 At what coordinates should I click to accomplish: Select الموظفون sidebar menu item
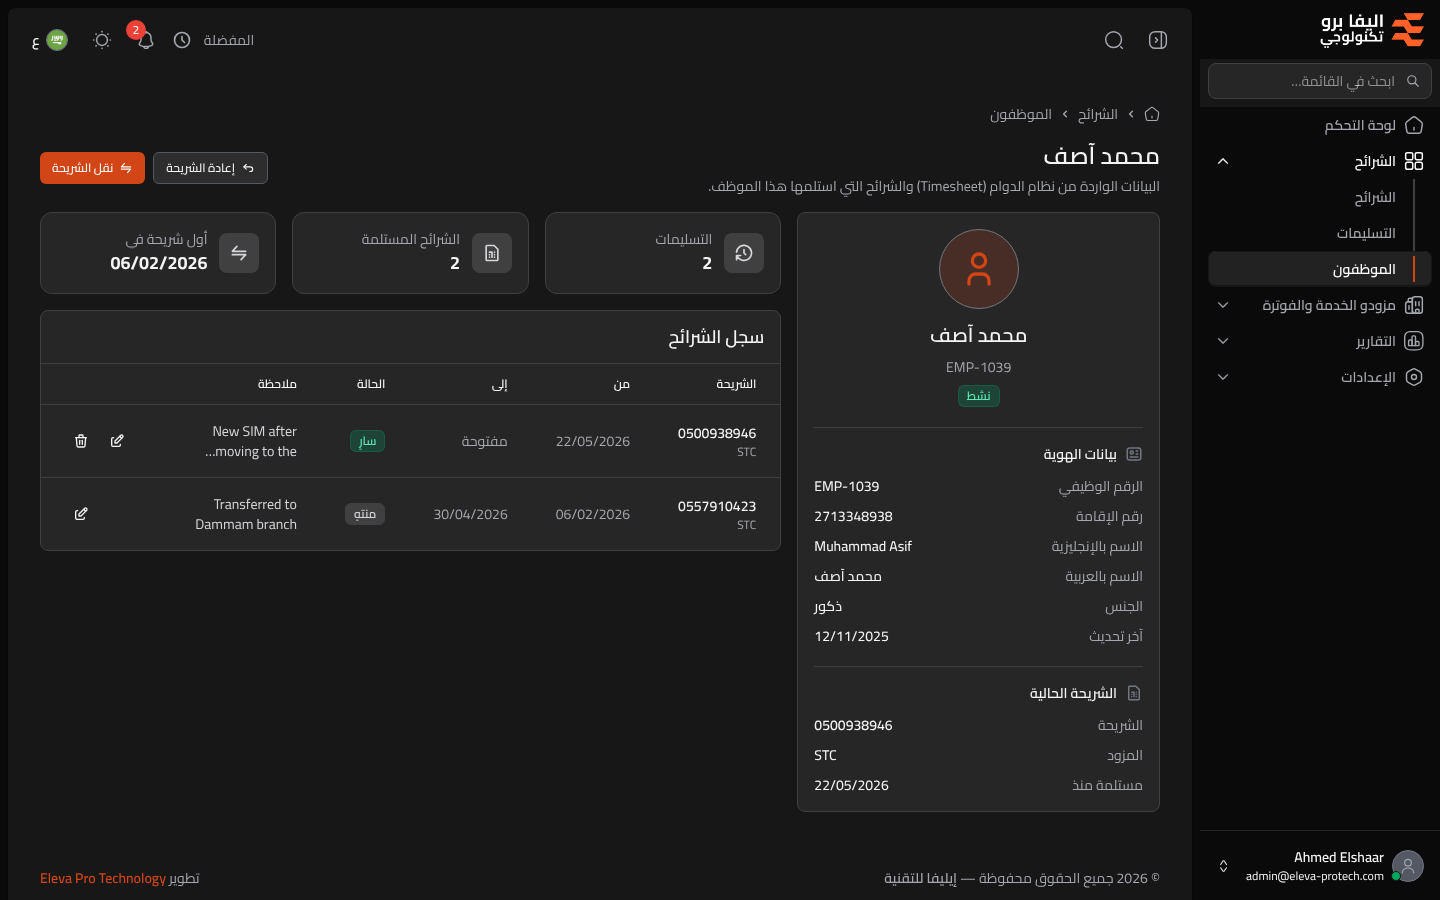(1320, 269)
